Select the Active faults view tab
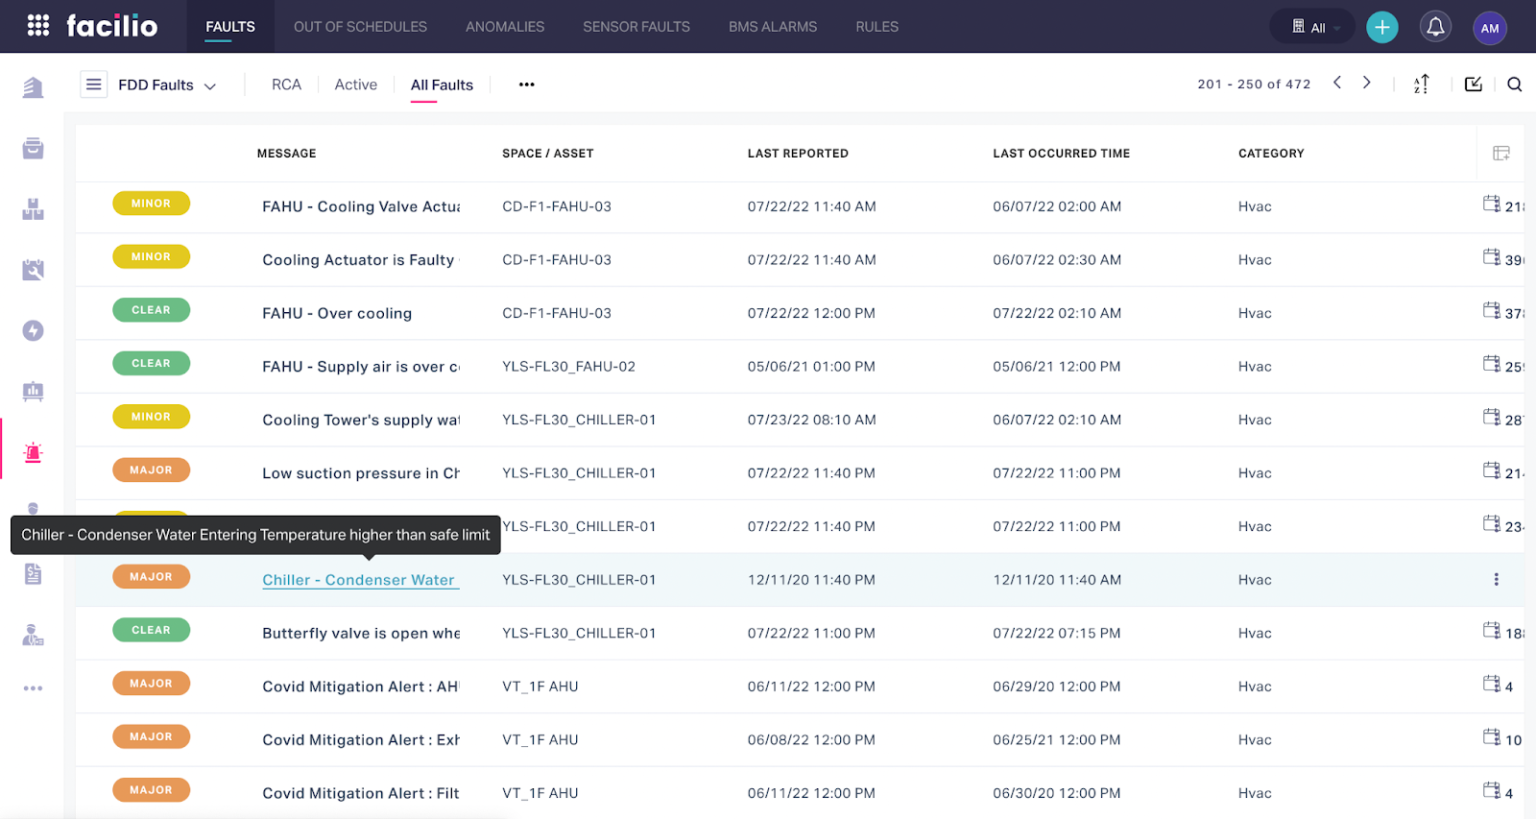1536x819 pixels. (x=355, y=85)
